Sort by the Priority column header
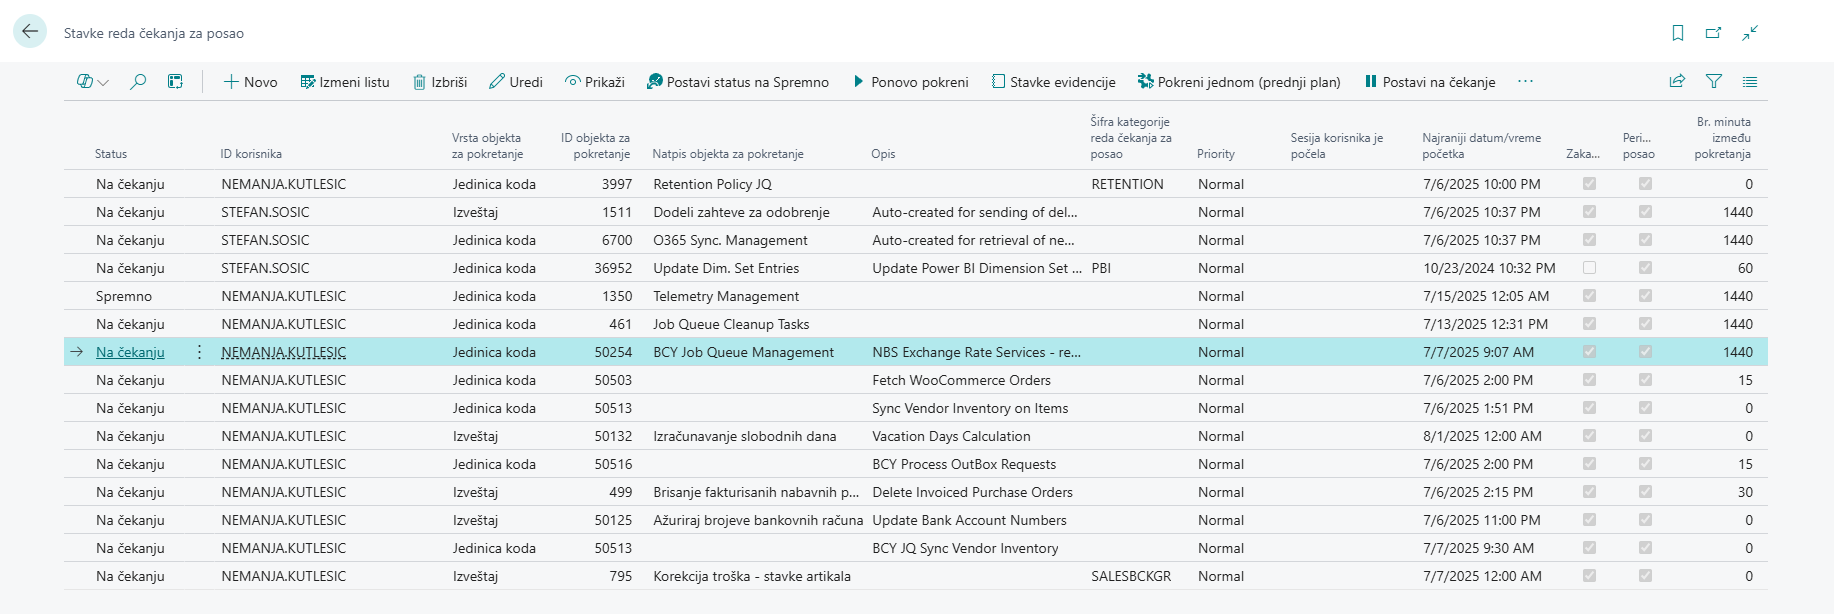 pos(1215,154)
